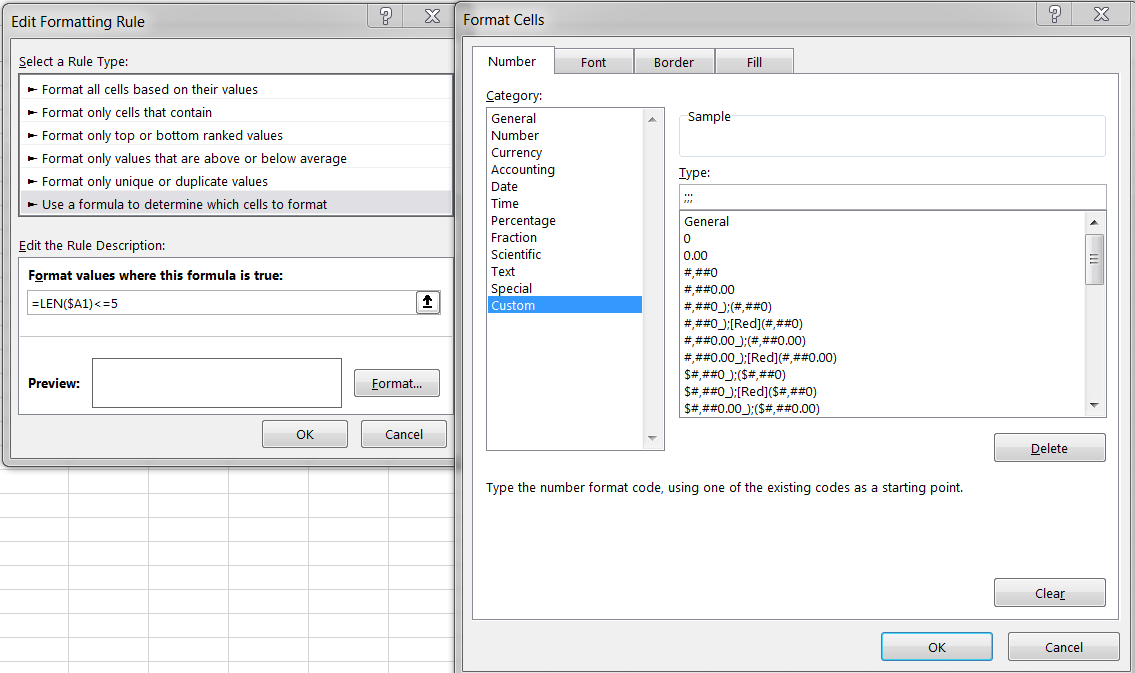
Task: Close the Edit Formatting Rule dialog
Action: click(x=432, y=16)
